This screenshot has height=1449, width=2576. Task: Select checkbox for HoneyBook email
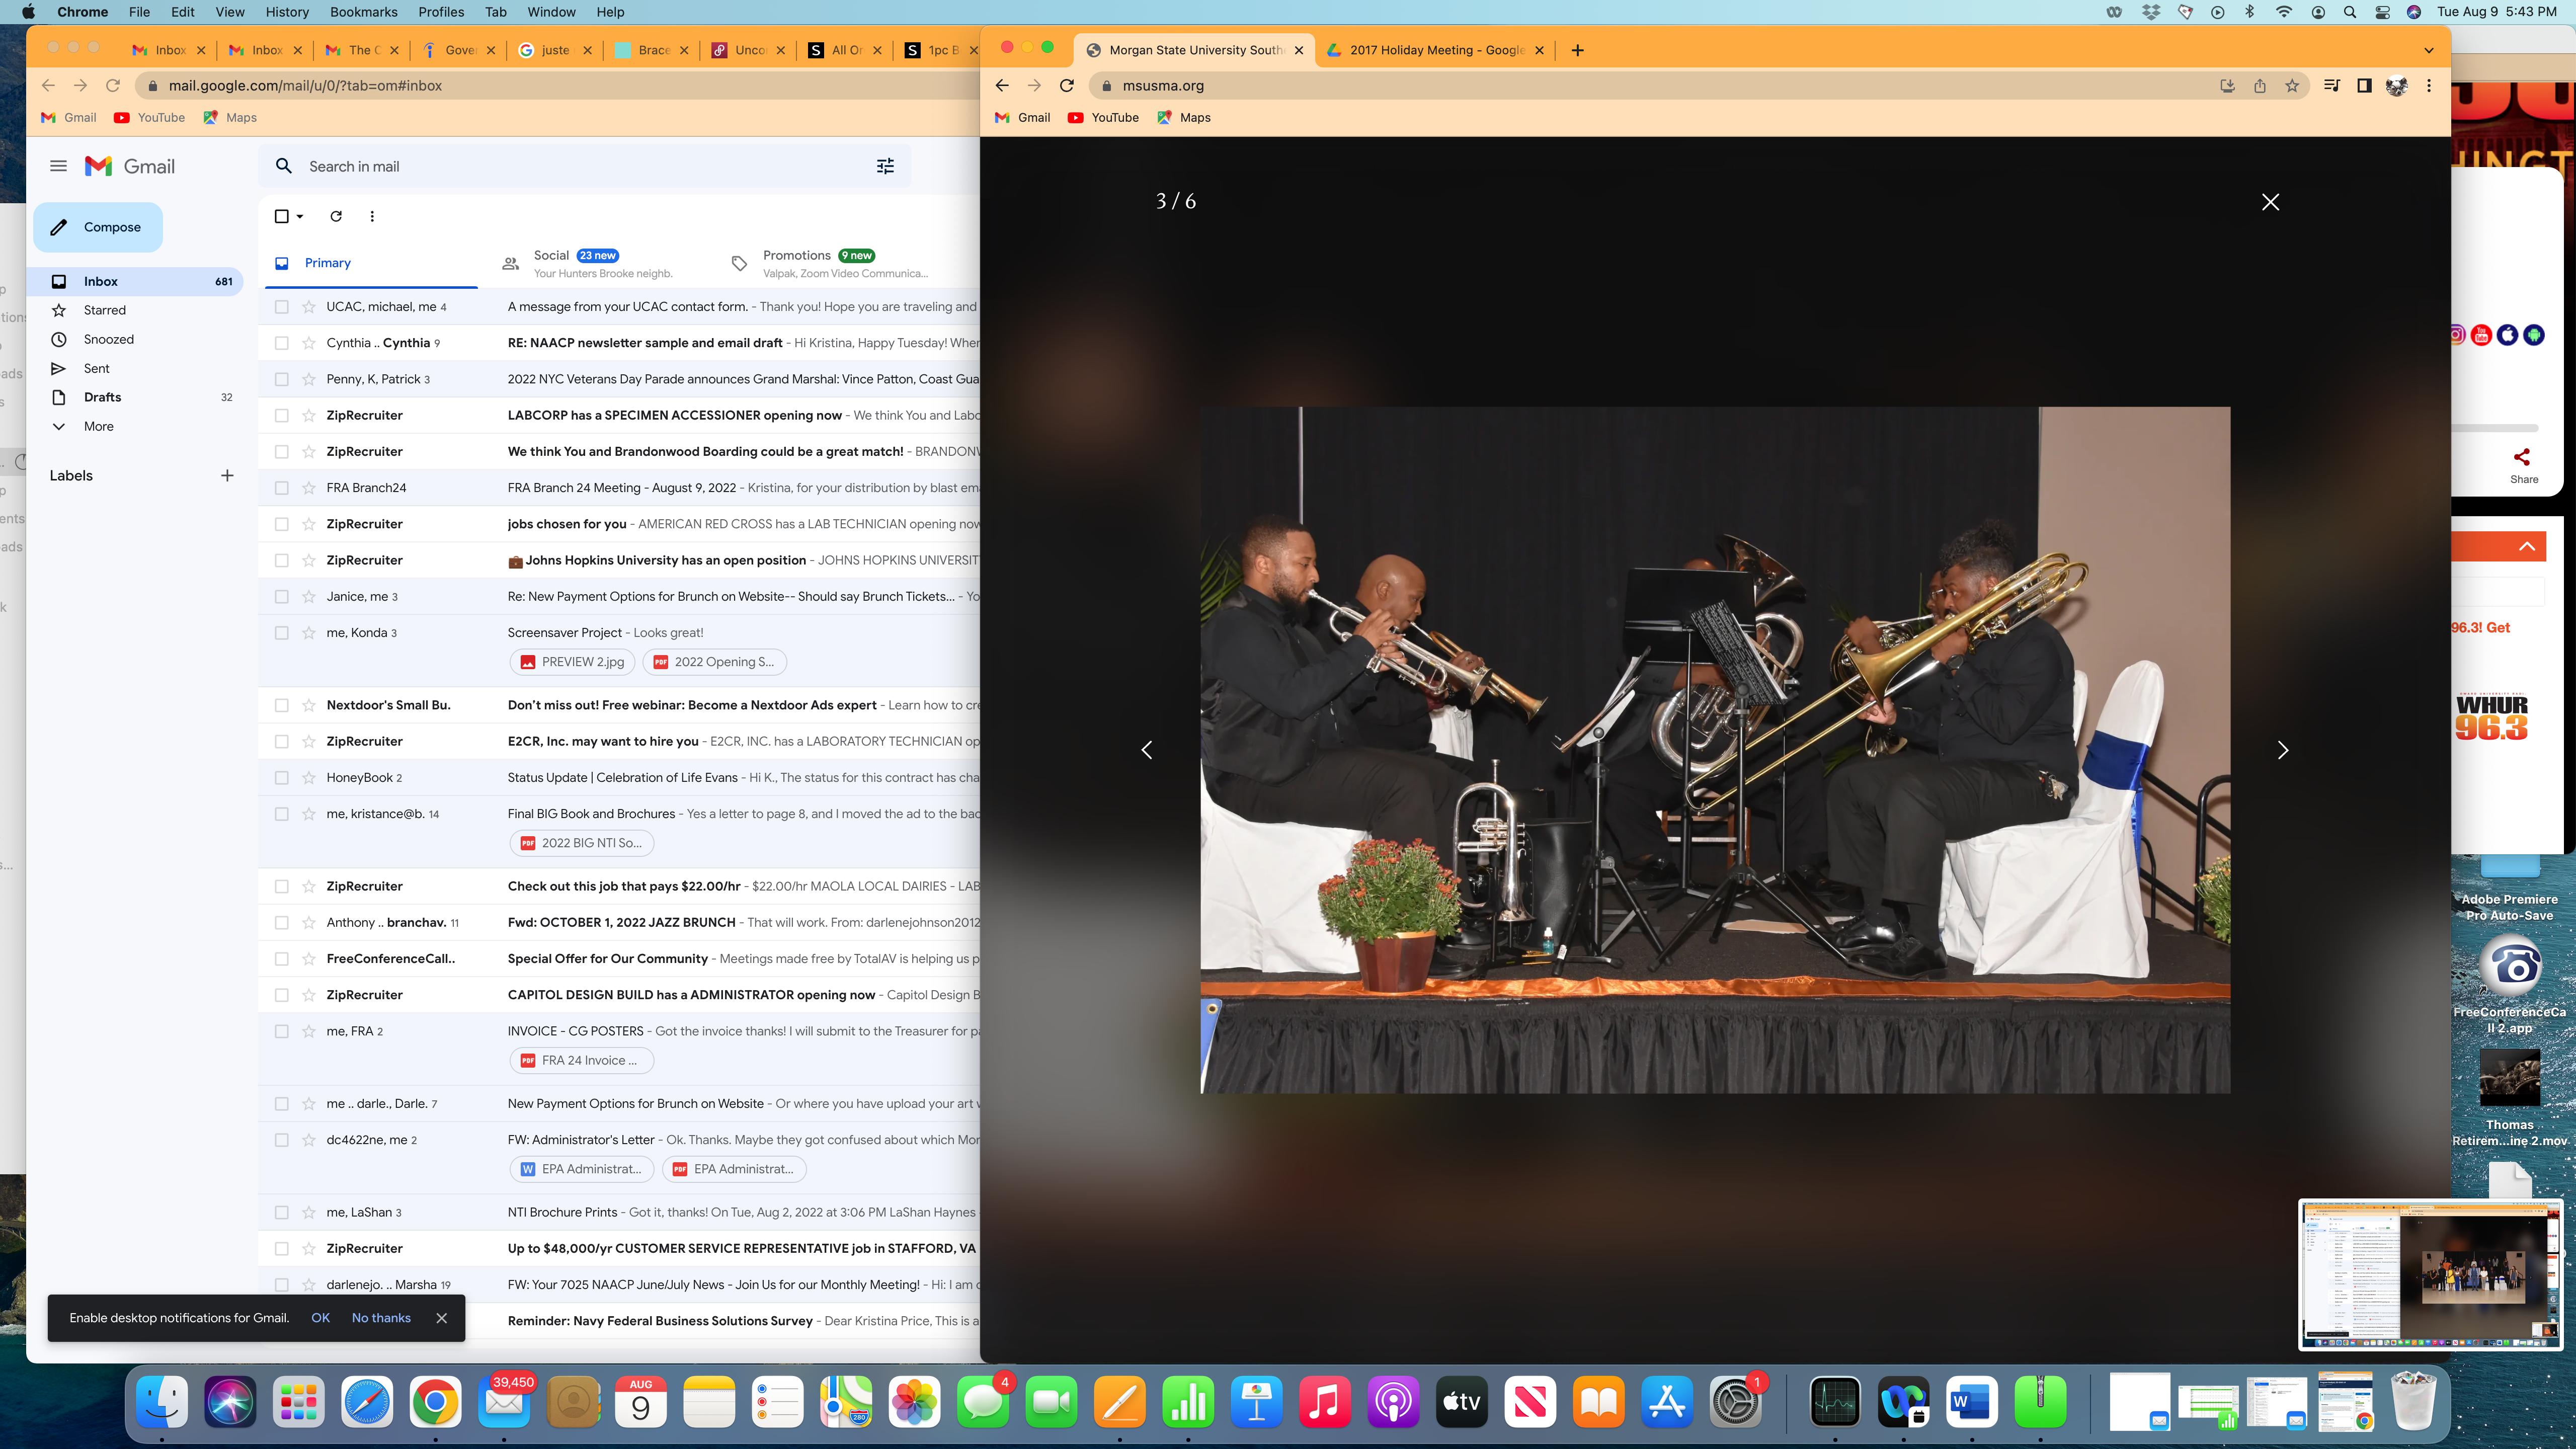pos(282,778)
